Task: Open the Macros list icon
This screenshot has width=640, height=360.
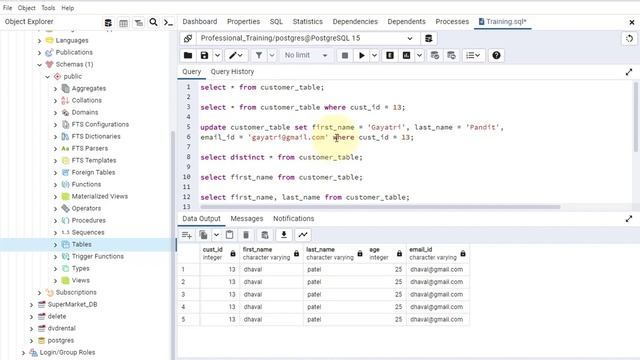Action: tap(473, 55)
